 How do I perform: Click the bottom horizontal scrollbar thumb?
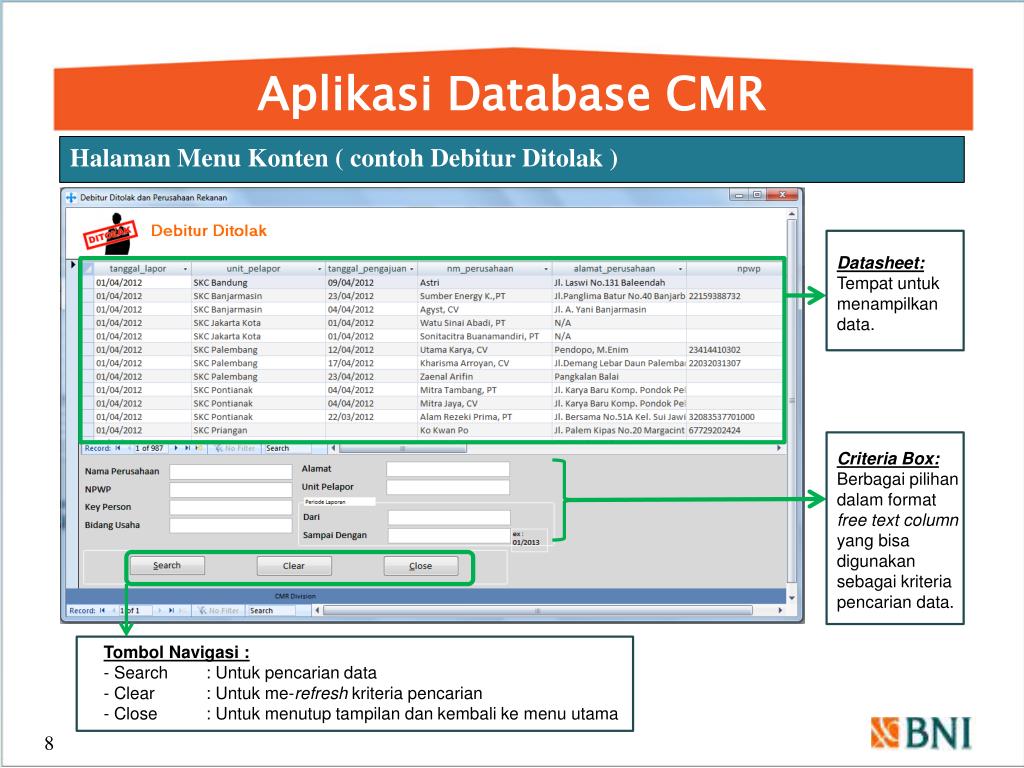(x=538, y=611)
